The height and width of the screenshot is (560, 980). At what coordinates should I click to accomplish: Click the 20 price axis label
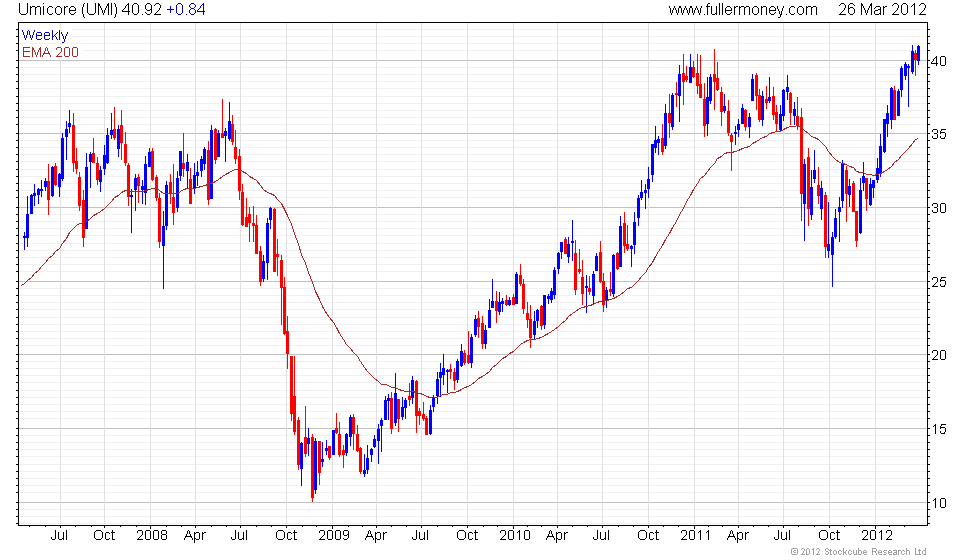point(938,355)
